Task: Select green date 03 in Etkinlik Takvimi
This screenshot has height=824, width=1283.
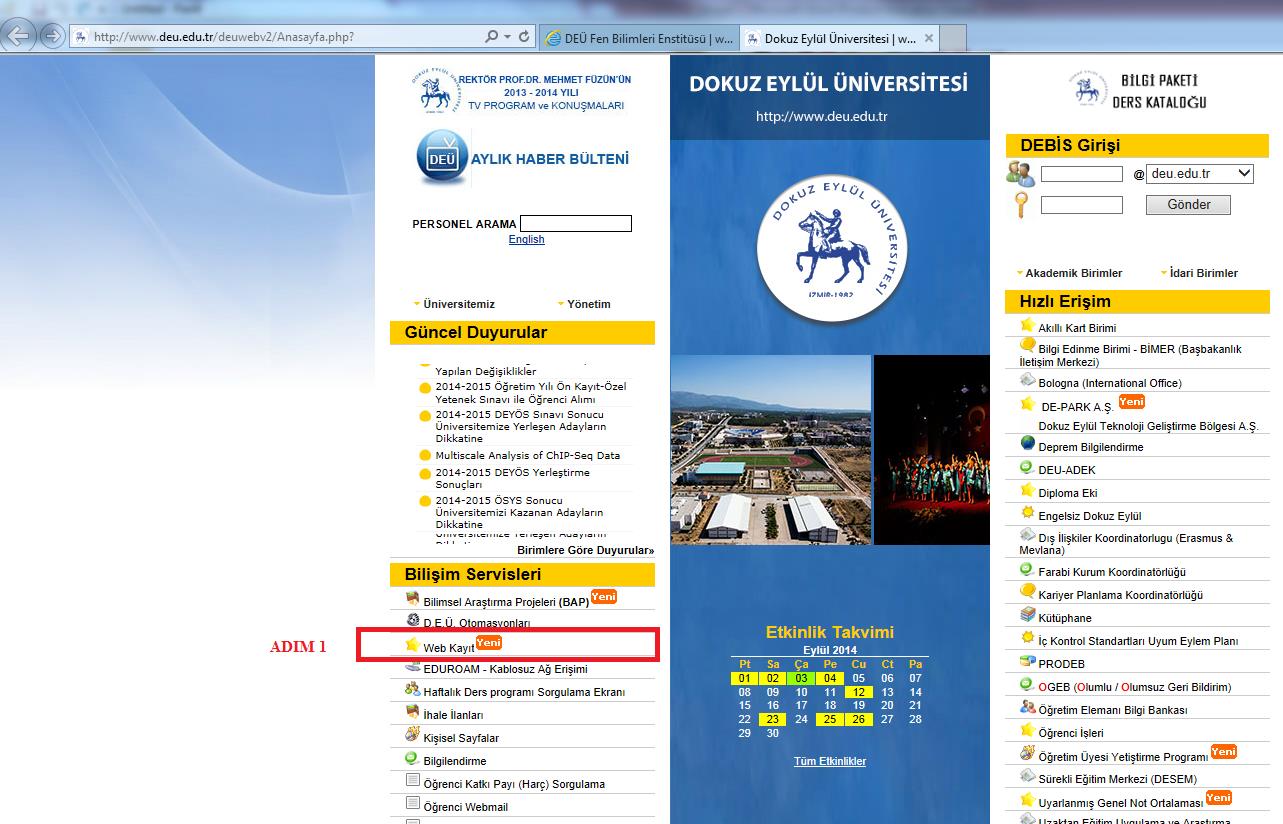Action: tap(801, 678)
